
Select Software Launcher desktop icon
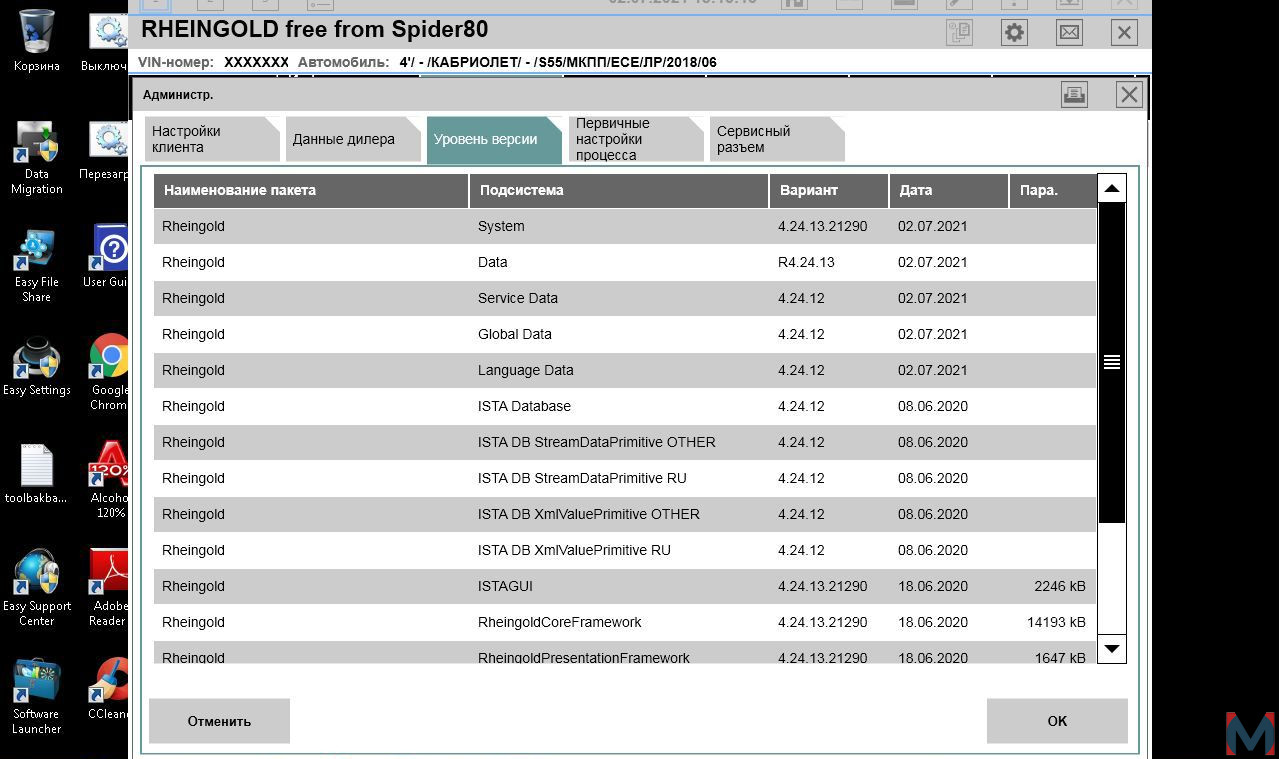click(x=37, y=696)
